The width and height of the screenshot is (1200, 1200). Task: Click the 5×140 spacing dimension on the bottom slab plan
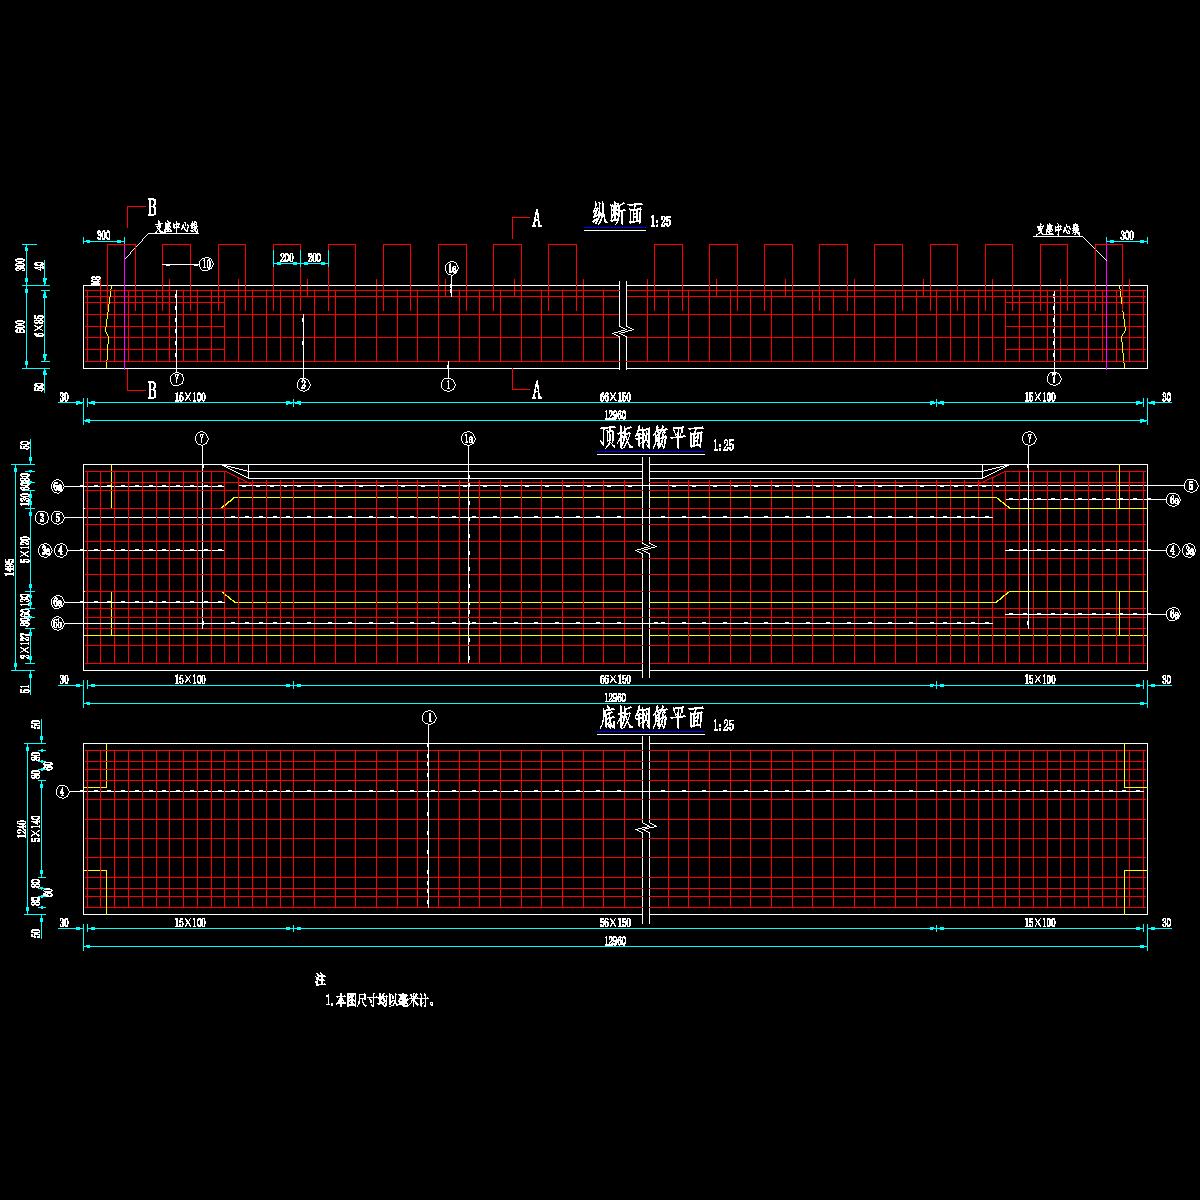point(38,828)
